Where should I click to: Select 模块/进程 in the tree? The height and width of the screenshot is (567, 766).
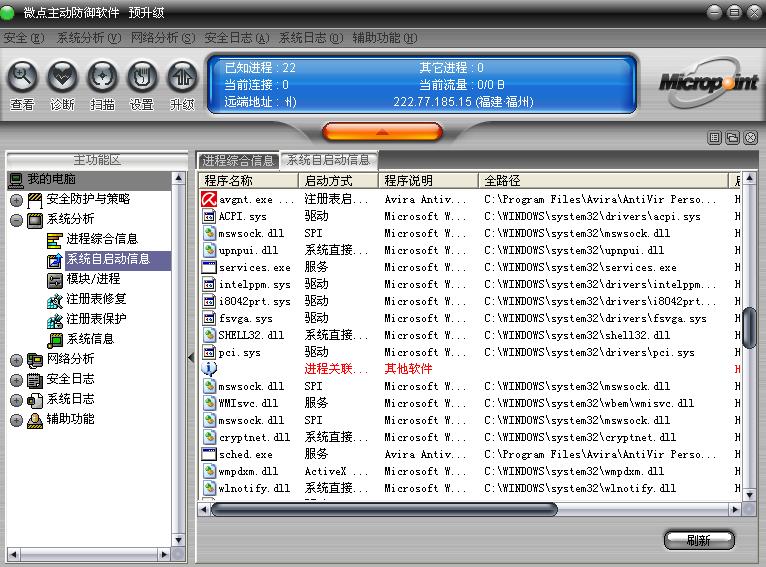coord(93,279)
